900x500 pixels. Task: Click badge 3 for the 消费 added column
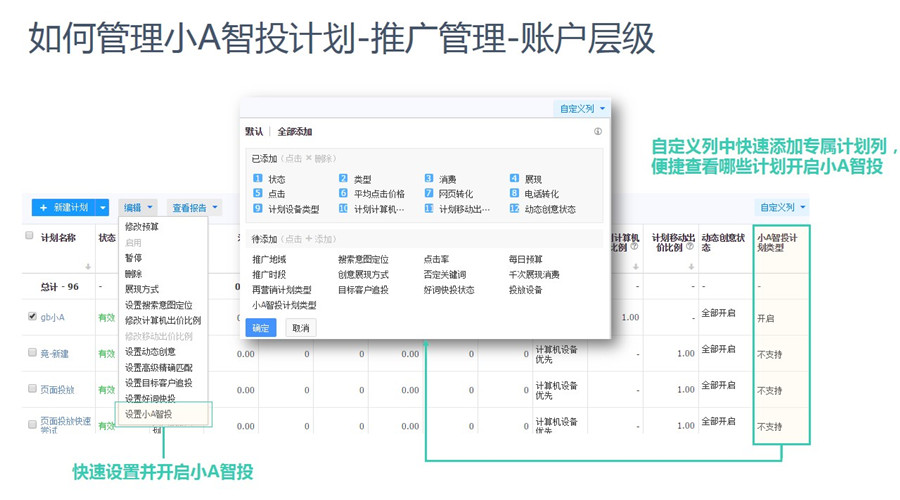tap(429, 179)
